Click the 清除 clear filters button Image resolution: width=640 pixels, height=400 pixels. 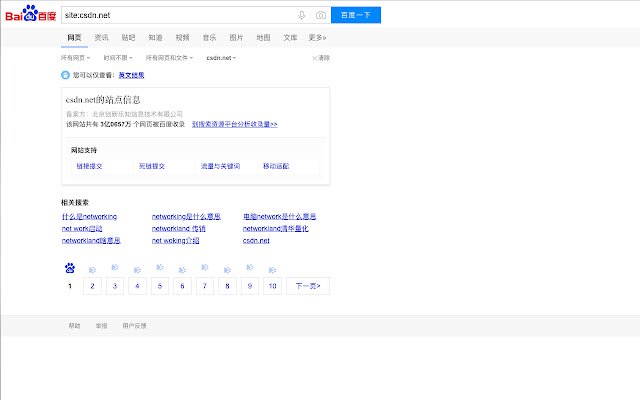(321, 58)
